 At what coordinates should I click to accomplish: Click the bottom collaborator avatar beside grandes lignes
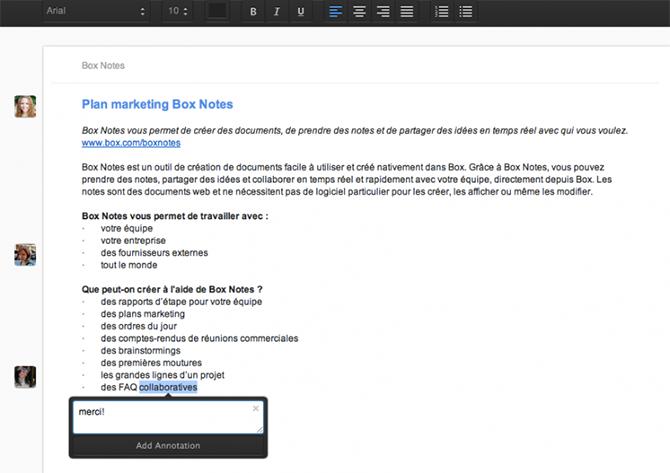pos(25,377)
